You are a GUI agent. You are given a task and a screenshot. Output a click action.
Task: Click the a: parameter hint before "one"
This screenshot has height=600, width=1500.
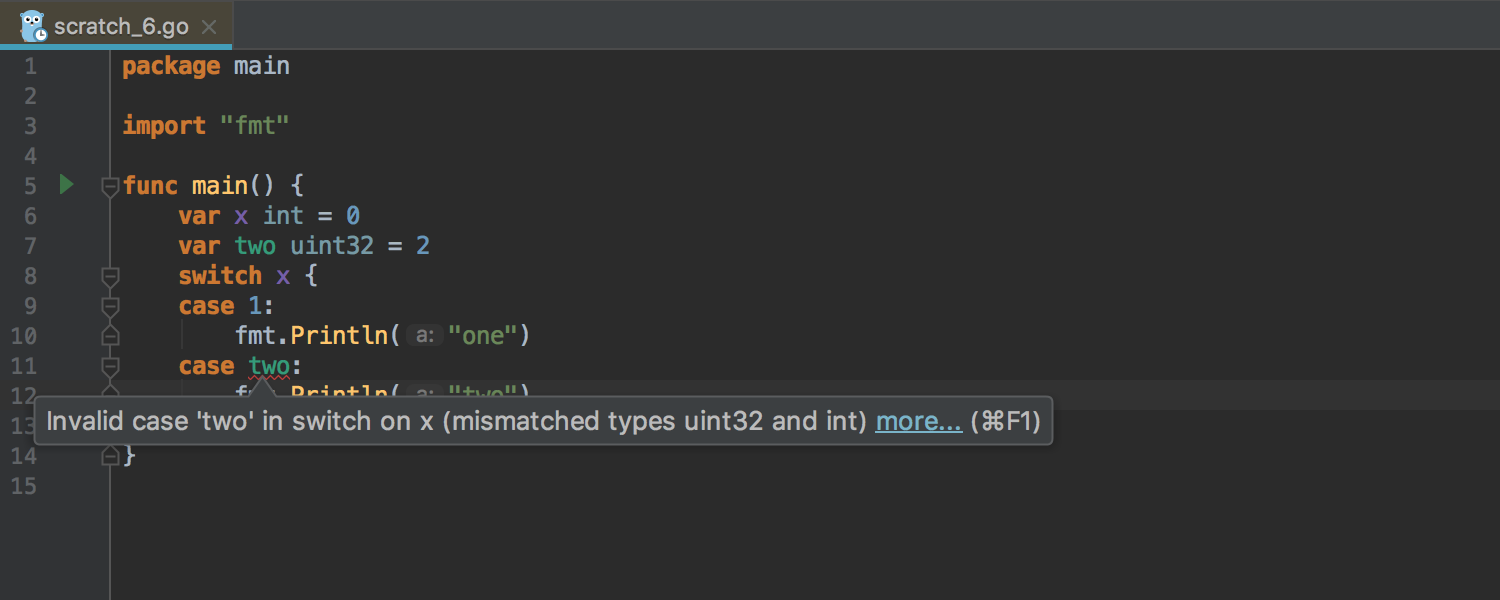click(425, 336)
